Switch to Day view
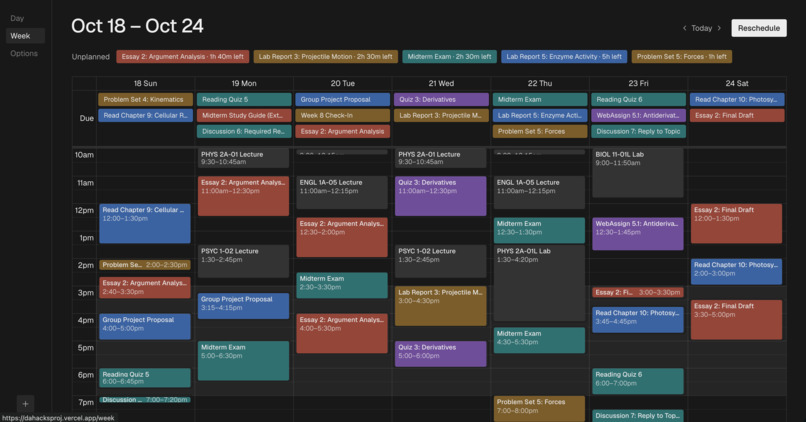Image resolution: width=806 pixels, height=422 pixels. 17,18
